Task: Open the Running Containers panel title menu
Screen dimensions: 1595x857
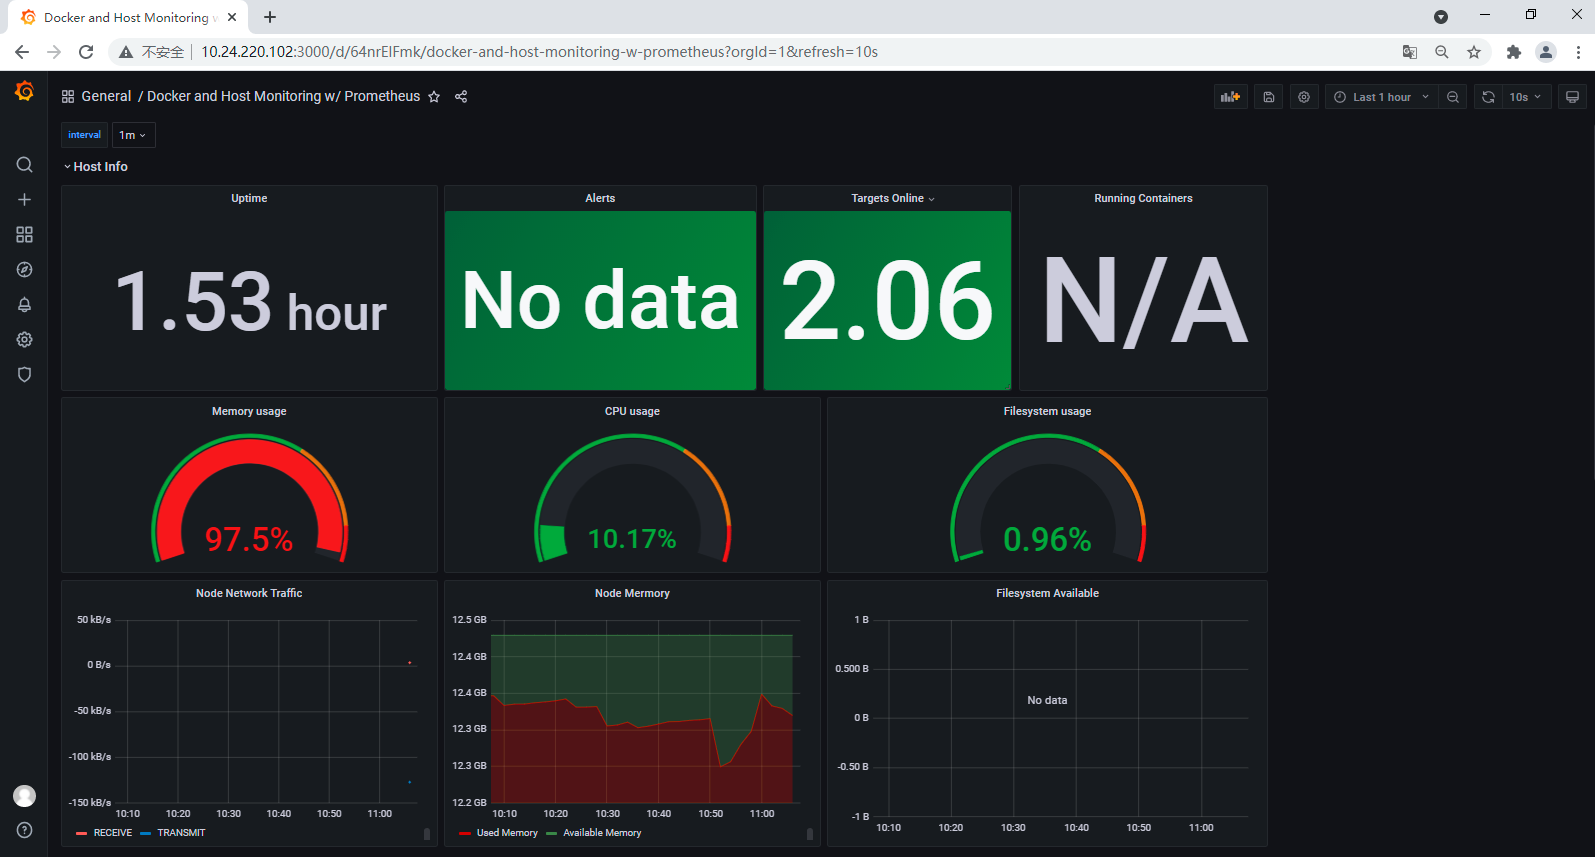Action: (x=1143, y=198)
